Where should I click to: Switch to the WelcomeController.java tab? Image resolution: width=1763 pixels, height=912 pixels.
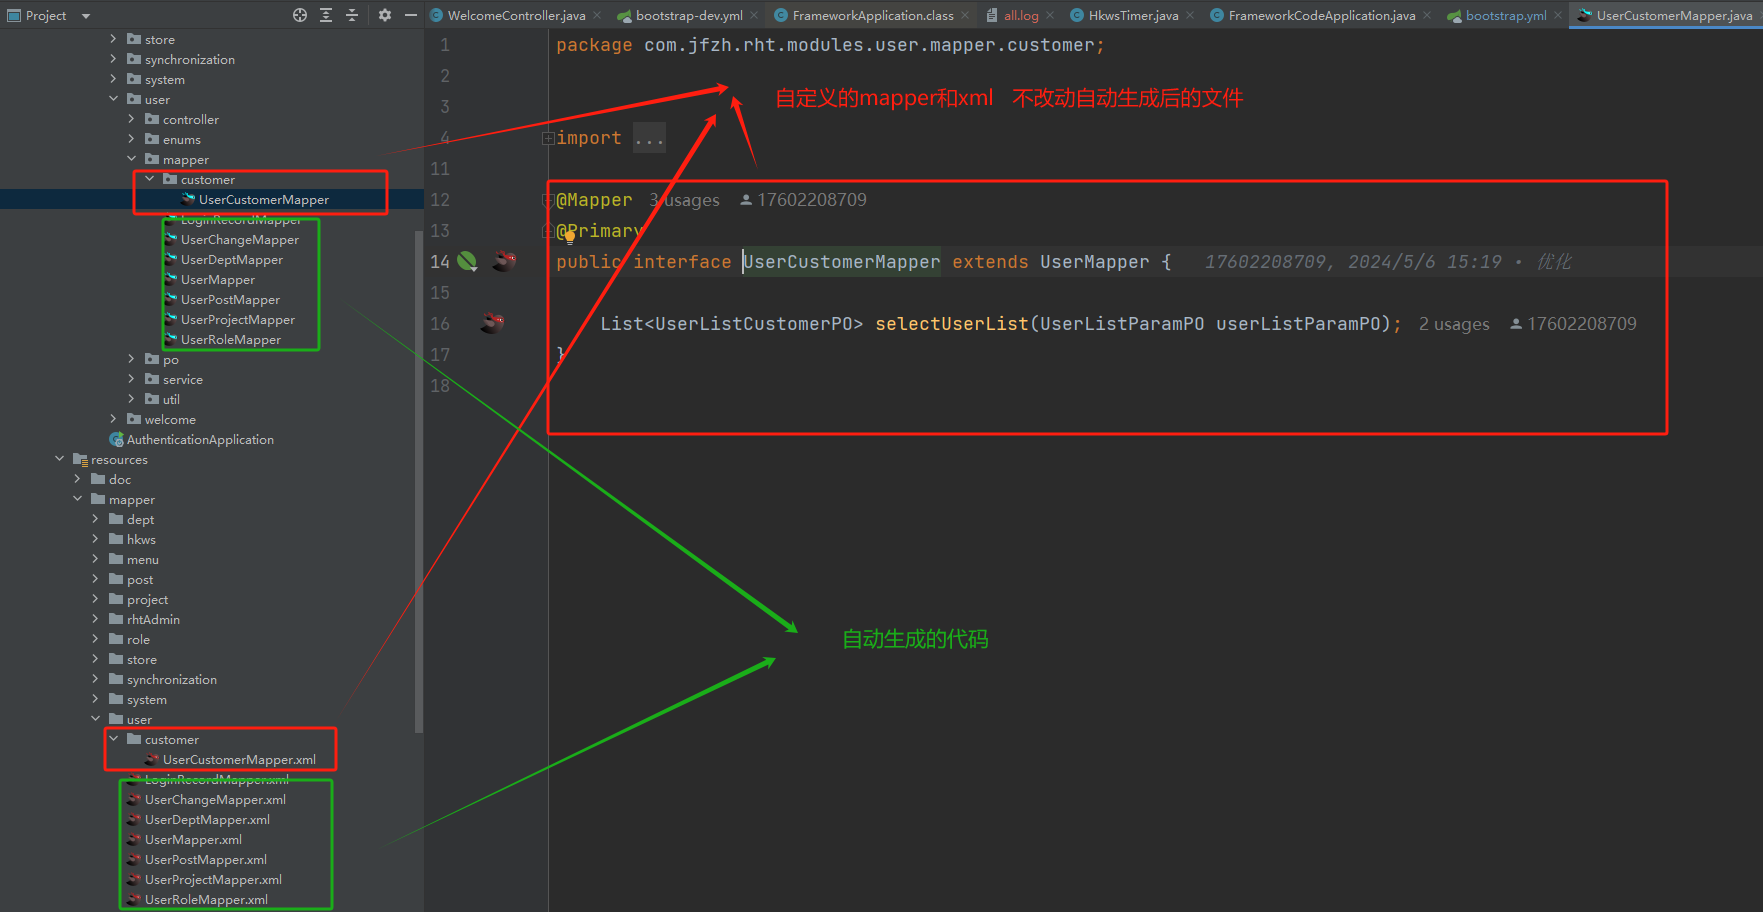[515, 15]
